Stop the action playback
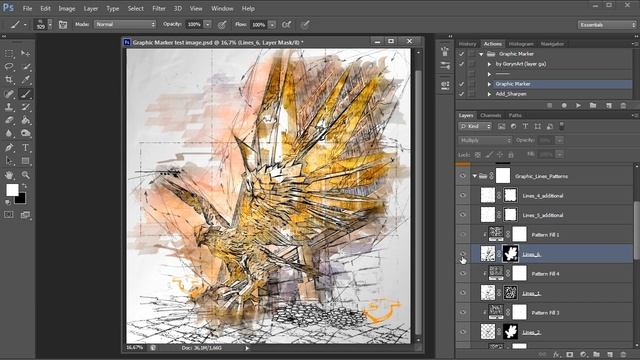640x360 pixels. (x=549, y=105)
